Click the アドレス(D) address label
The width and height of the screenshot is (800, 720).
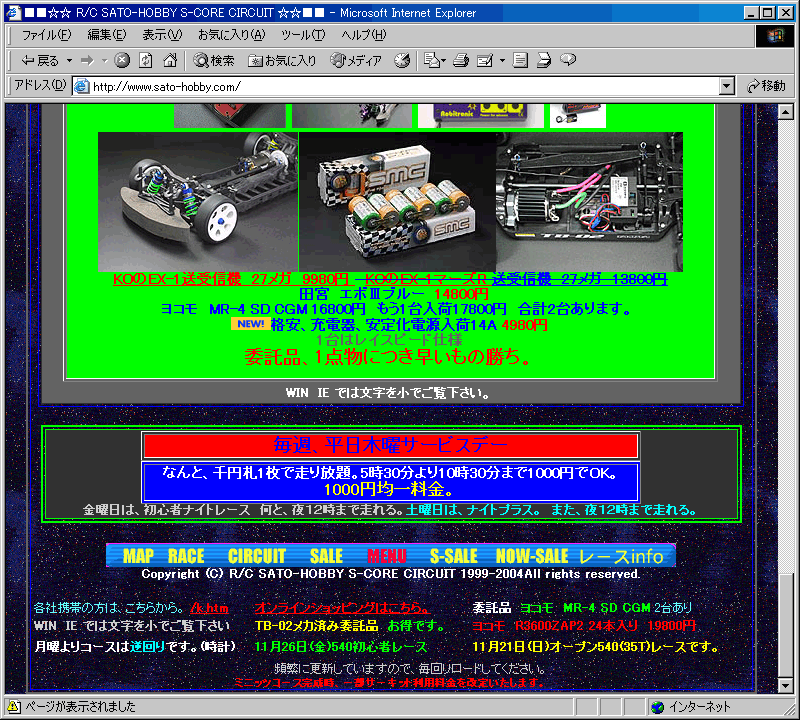coord(40,85)
